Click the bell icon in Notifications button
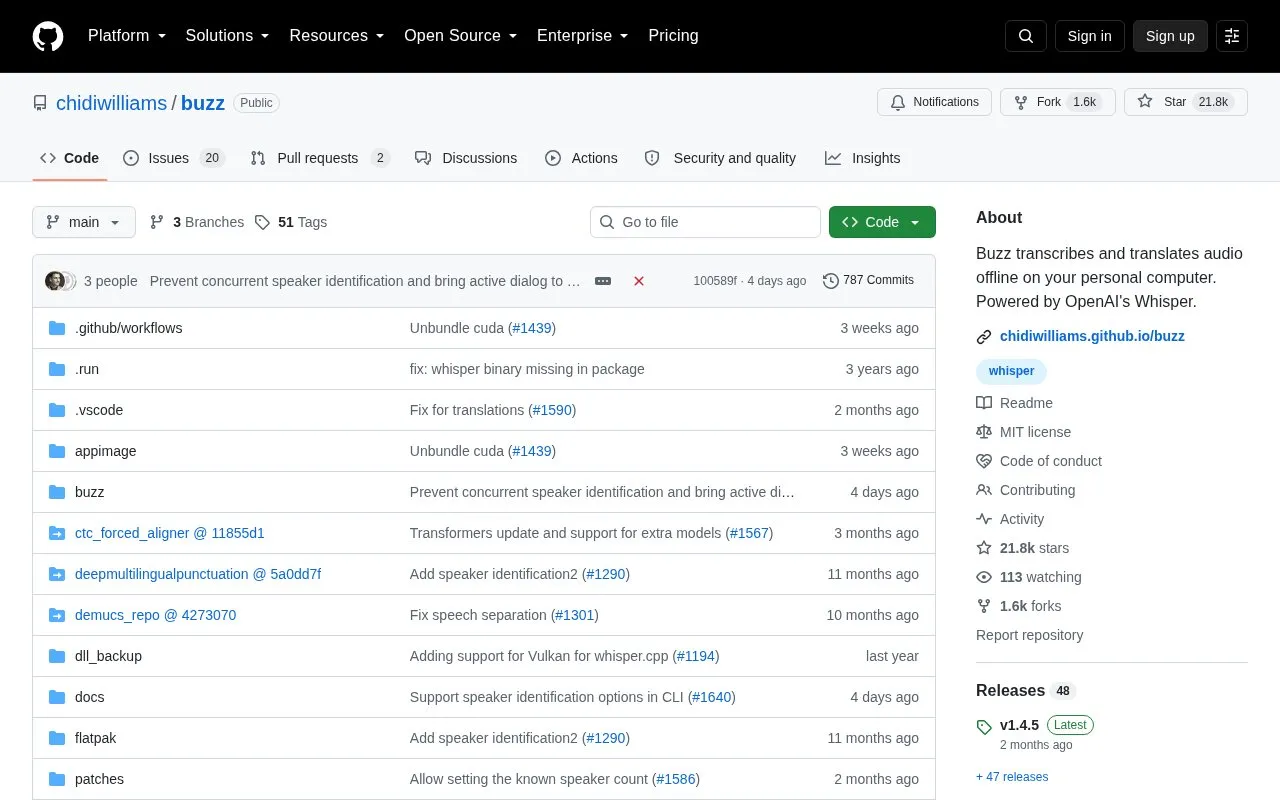This screenshot has height=800, width=1280. click(x=898, y=102)
